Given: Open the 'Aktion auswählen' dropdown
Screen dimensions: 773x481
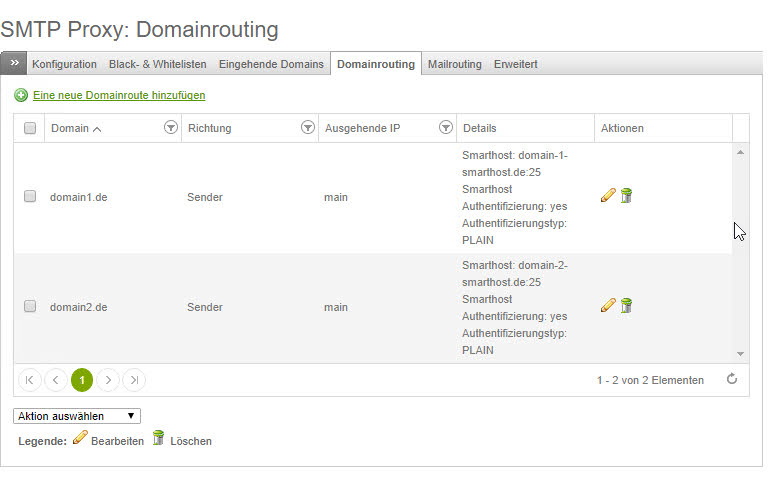Looking at the screenshot, I should [77, 416].
